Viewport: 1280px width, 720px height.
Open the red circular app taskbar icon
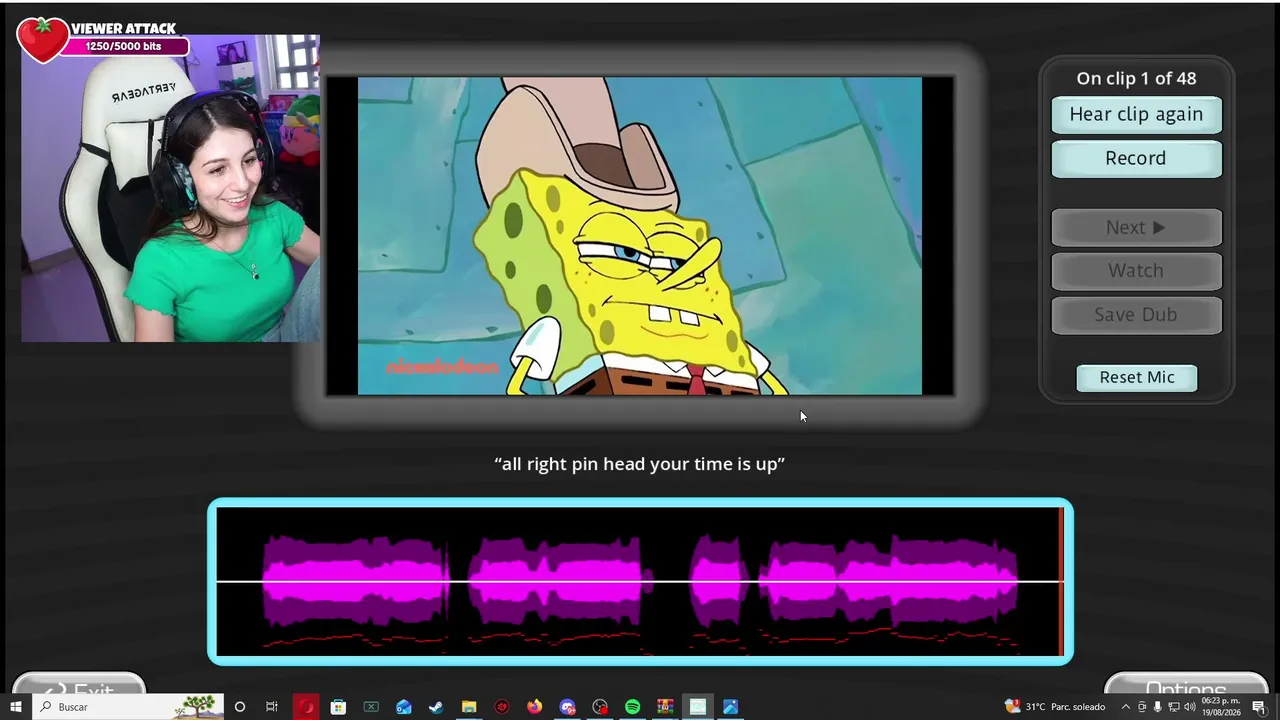502,707
